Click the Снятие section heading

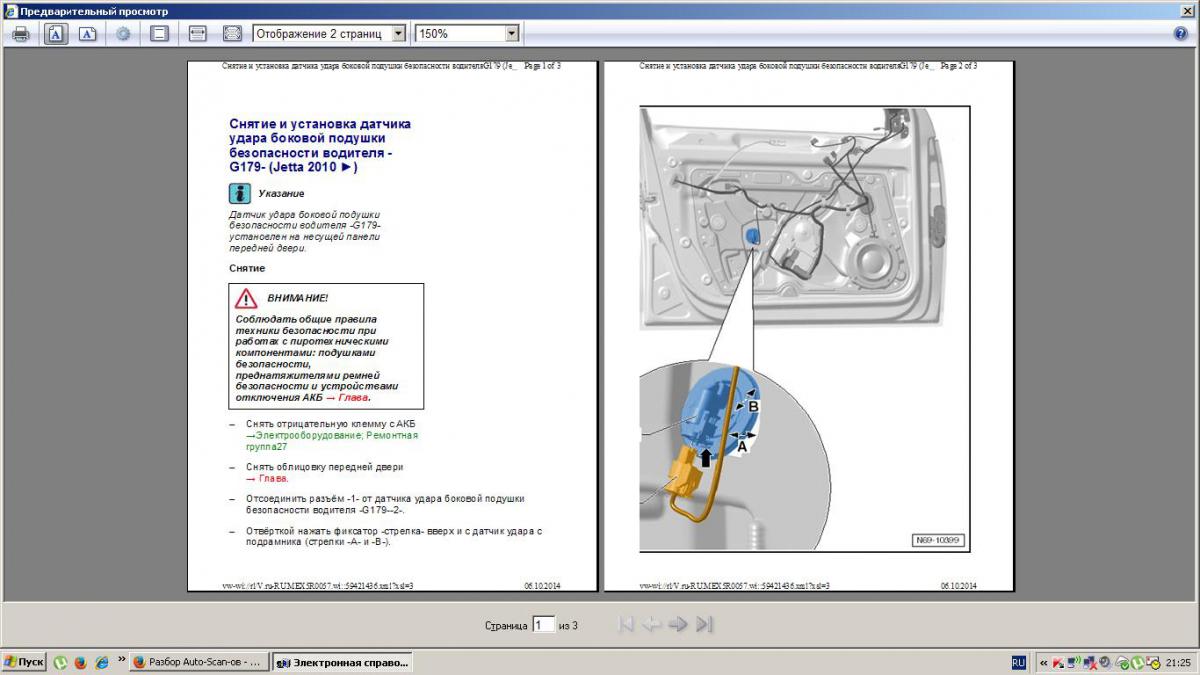tap(246, 269)
